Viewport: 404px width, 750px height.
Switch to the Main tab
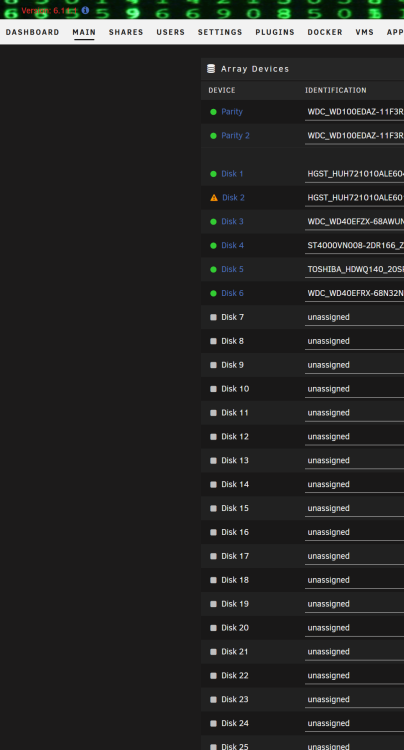(x=84, y=32)
